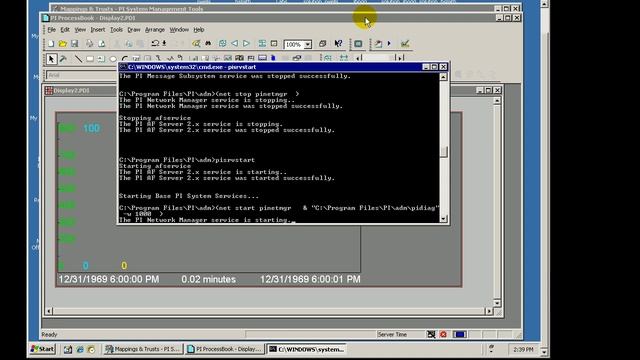Click the Help pointer question-mark icon
Image resolution: width=640 pixels, height=360 pixels.
click(338, 43)
